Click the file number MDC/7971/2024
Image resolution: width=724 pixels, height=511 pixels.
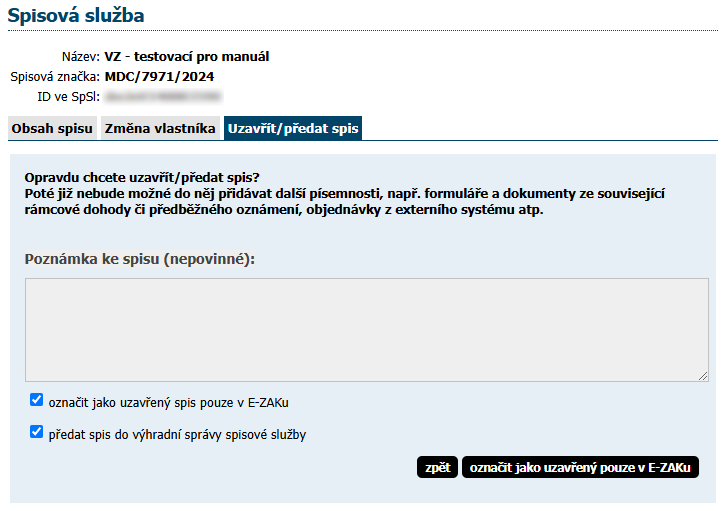(x=159, y=76)
